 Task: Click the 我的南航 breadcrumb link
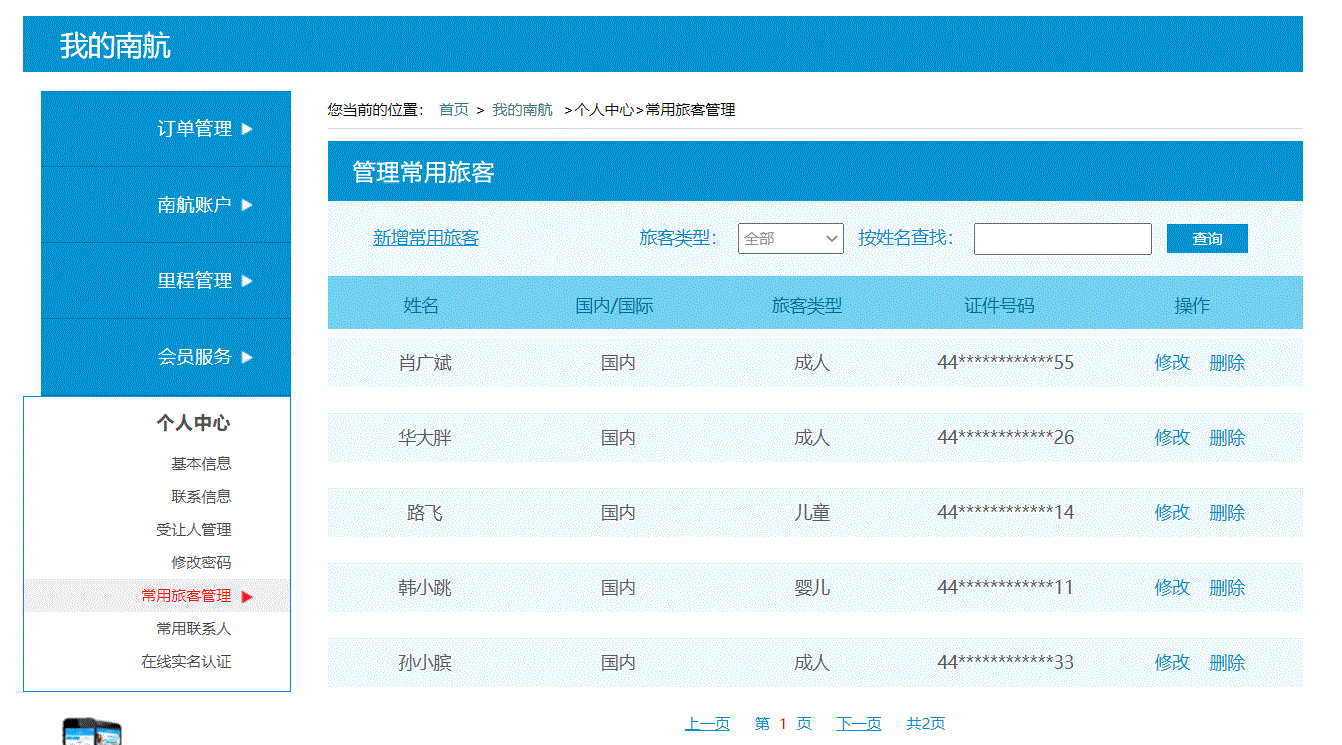click(x=522, y=110)
